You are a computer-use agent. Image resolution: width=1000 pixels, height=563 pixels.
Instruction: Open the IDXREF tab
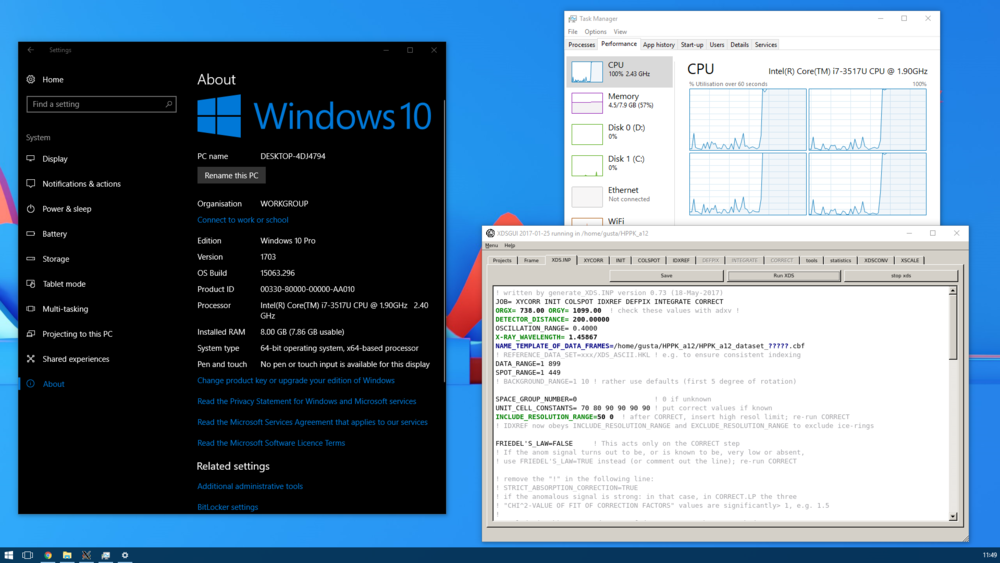click(681, 260)
